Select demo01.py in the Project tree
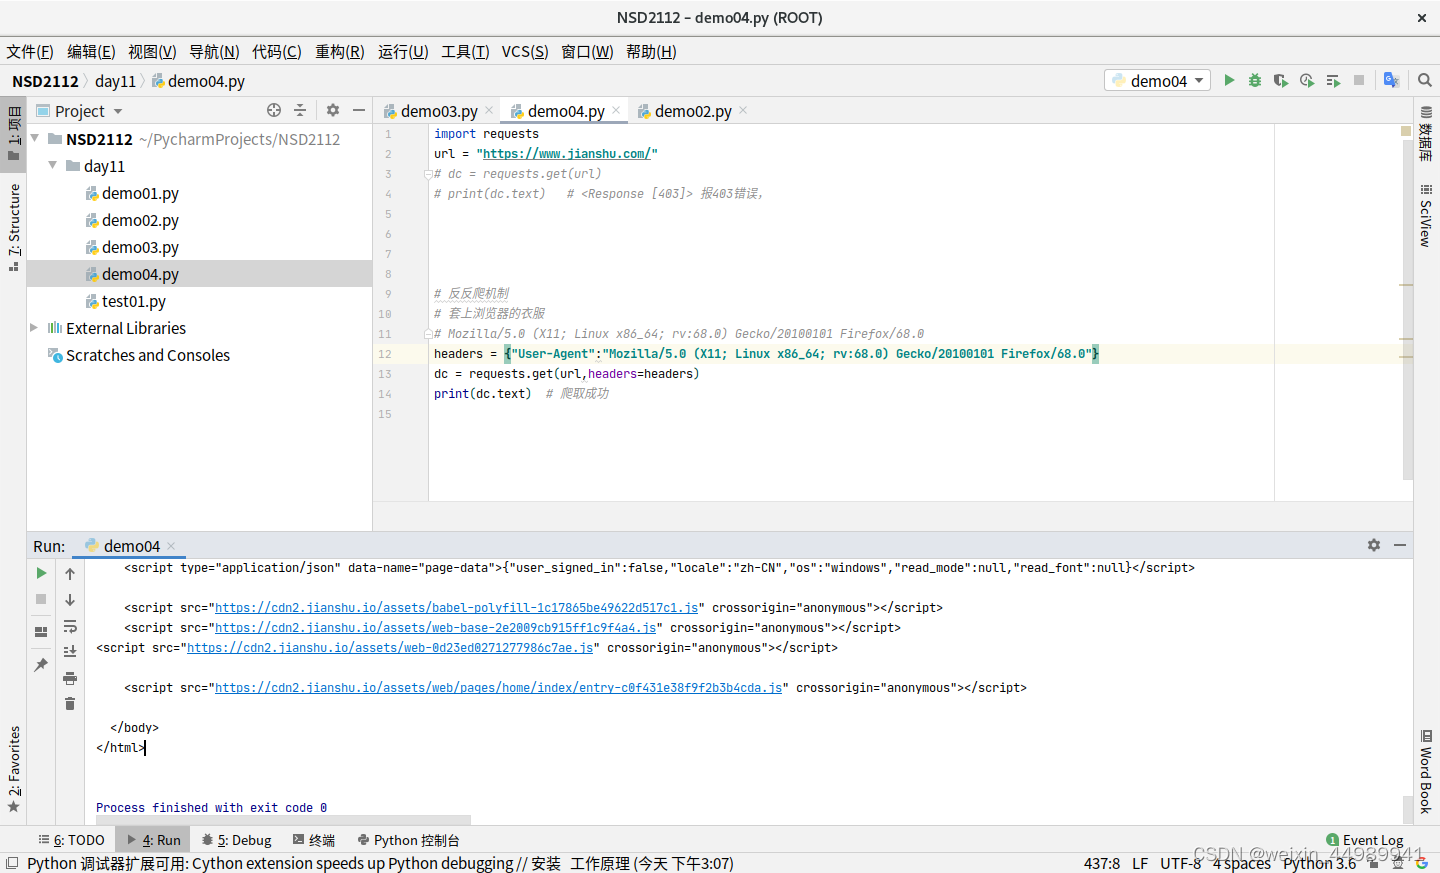 (140, 193)
